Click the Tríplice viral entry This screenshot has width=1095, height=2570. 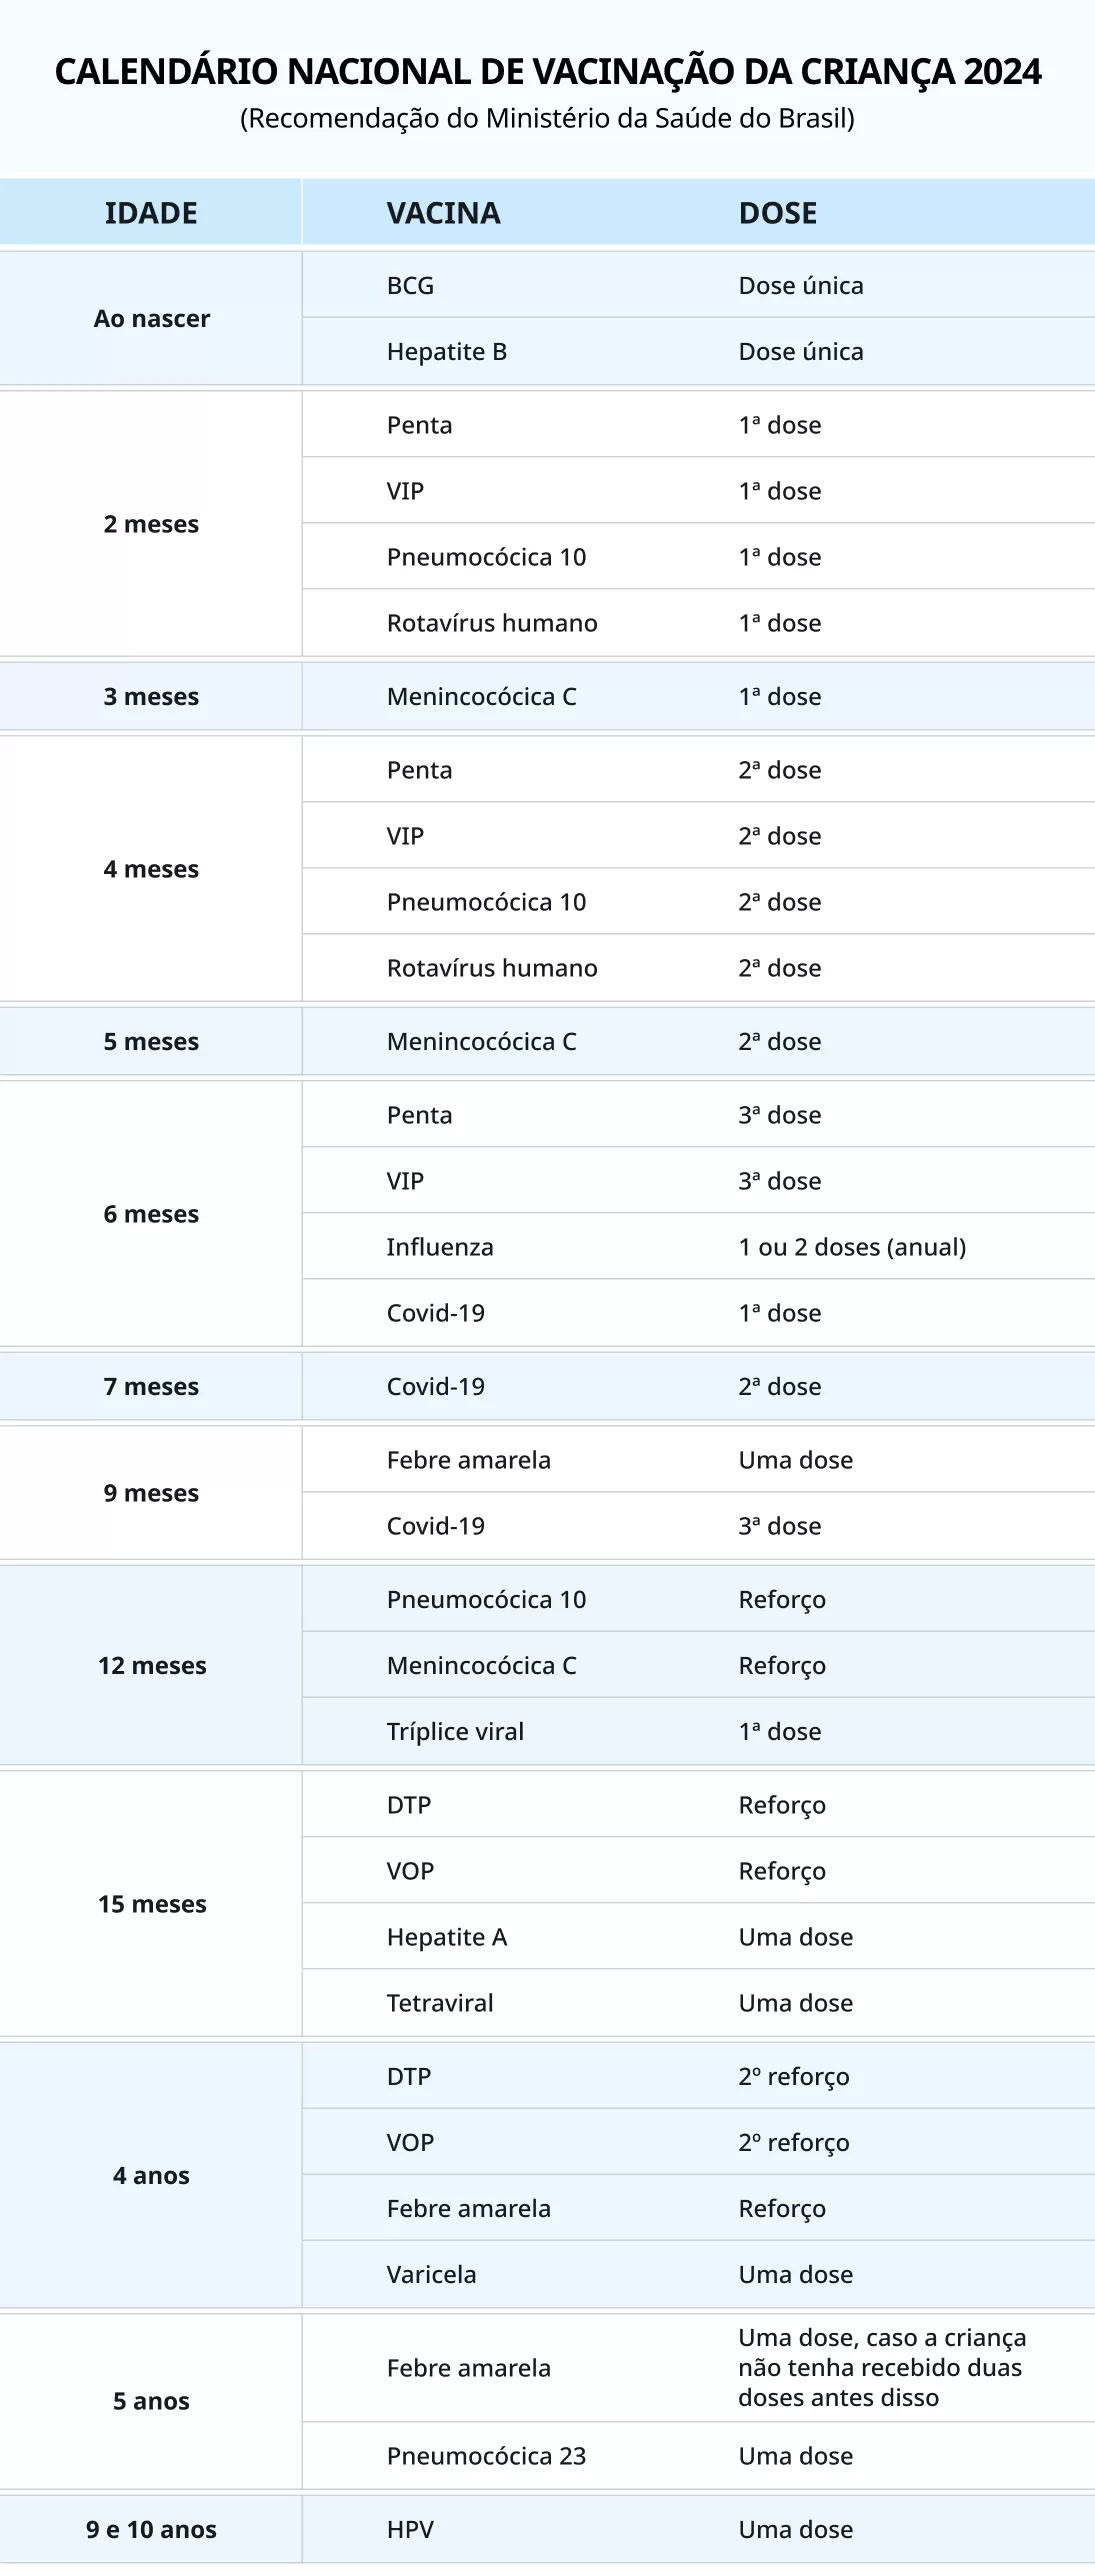455,1732
